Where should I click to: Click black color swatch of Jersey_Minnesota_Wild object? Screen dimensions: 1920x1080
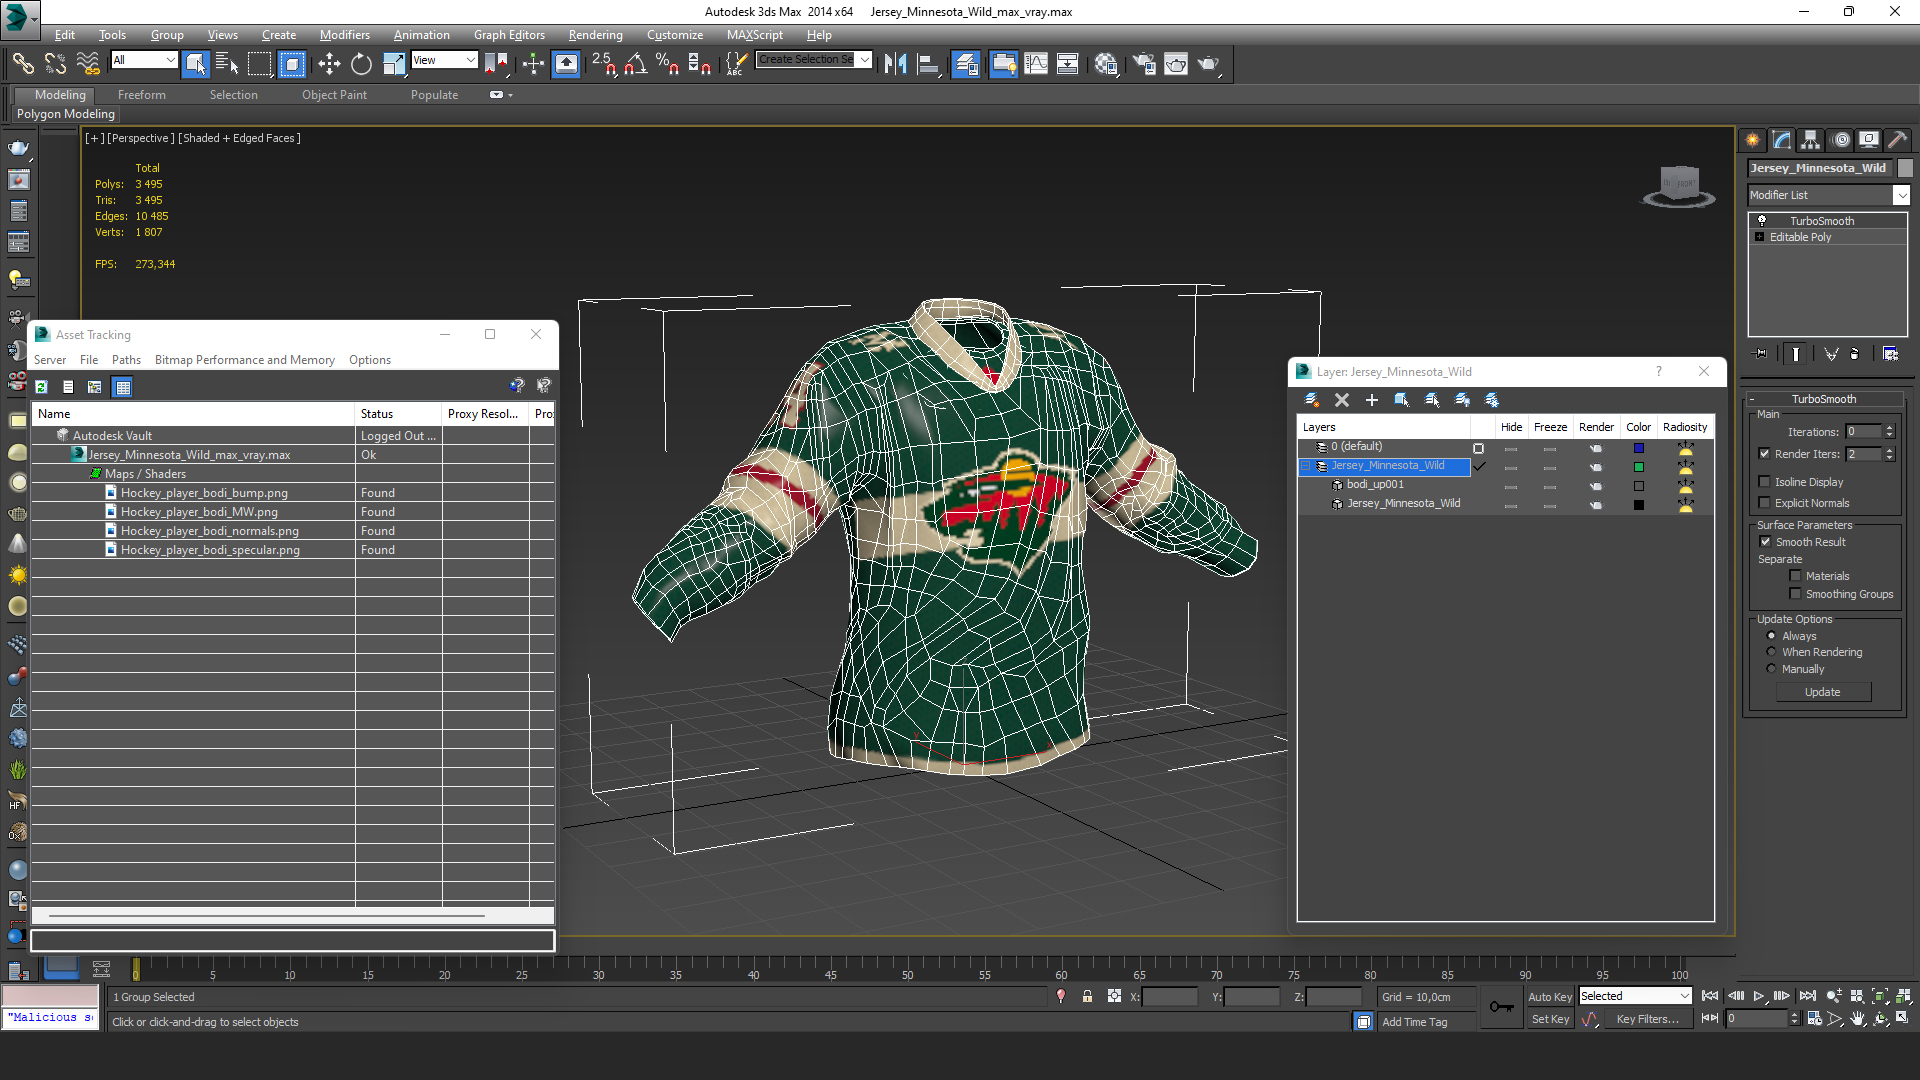[1639, 505]
